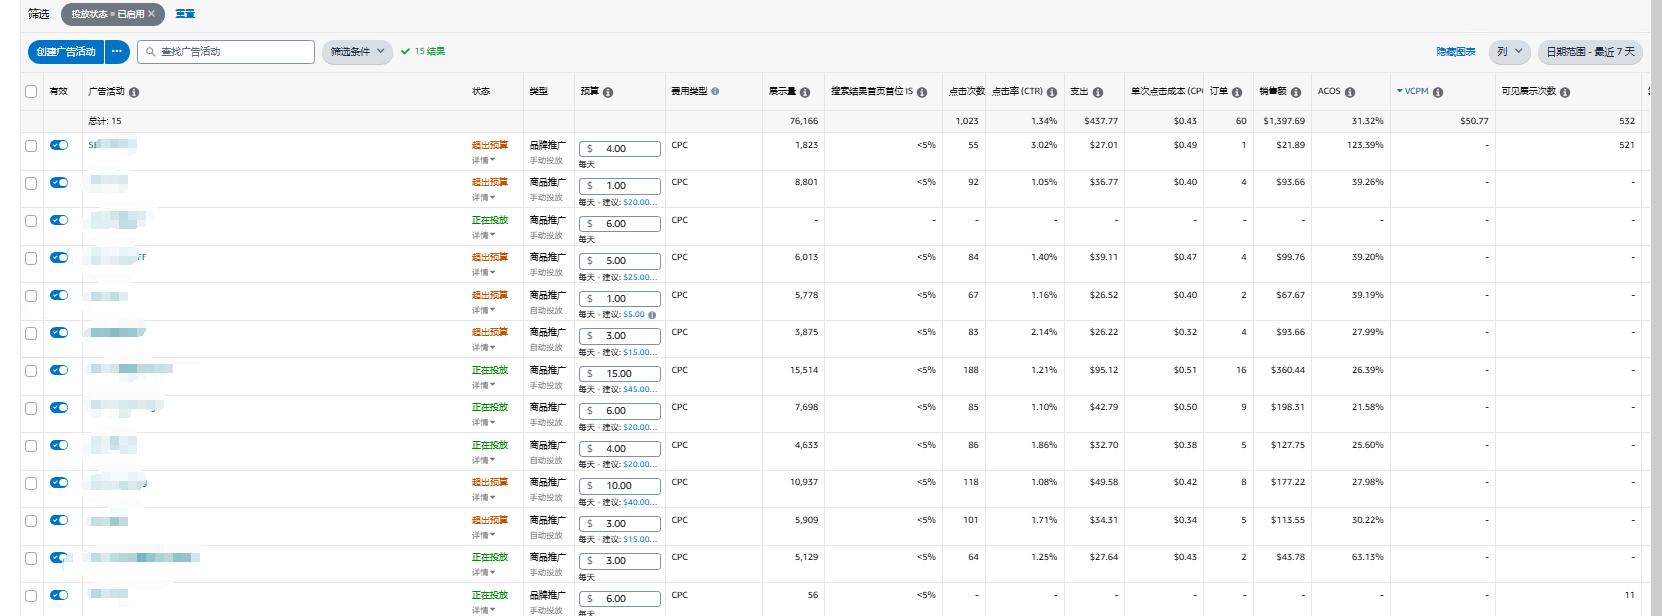Open the 筛选条件 dropdown

pos(357,51)
